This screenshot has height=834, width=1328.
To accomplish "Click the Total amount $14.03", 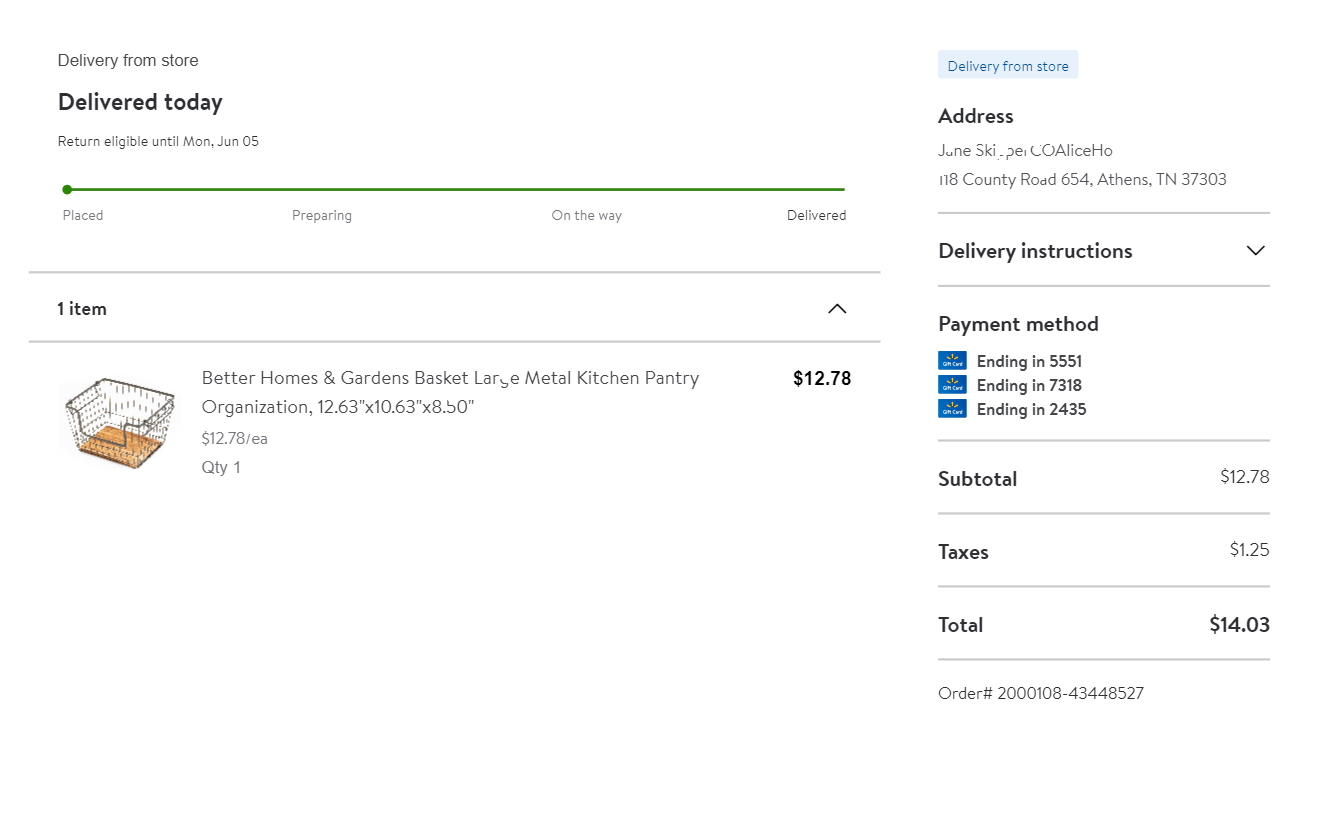I will 1239,625.
